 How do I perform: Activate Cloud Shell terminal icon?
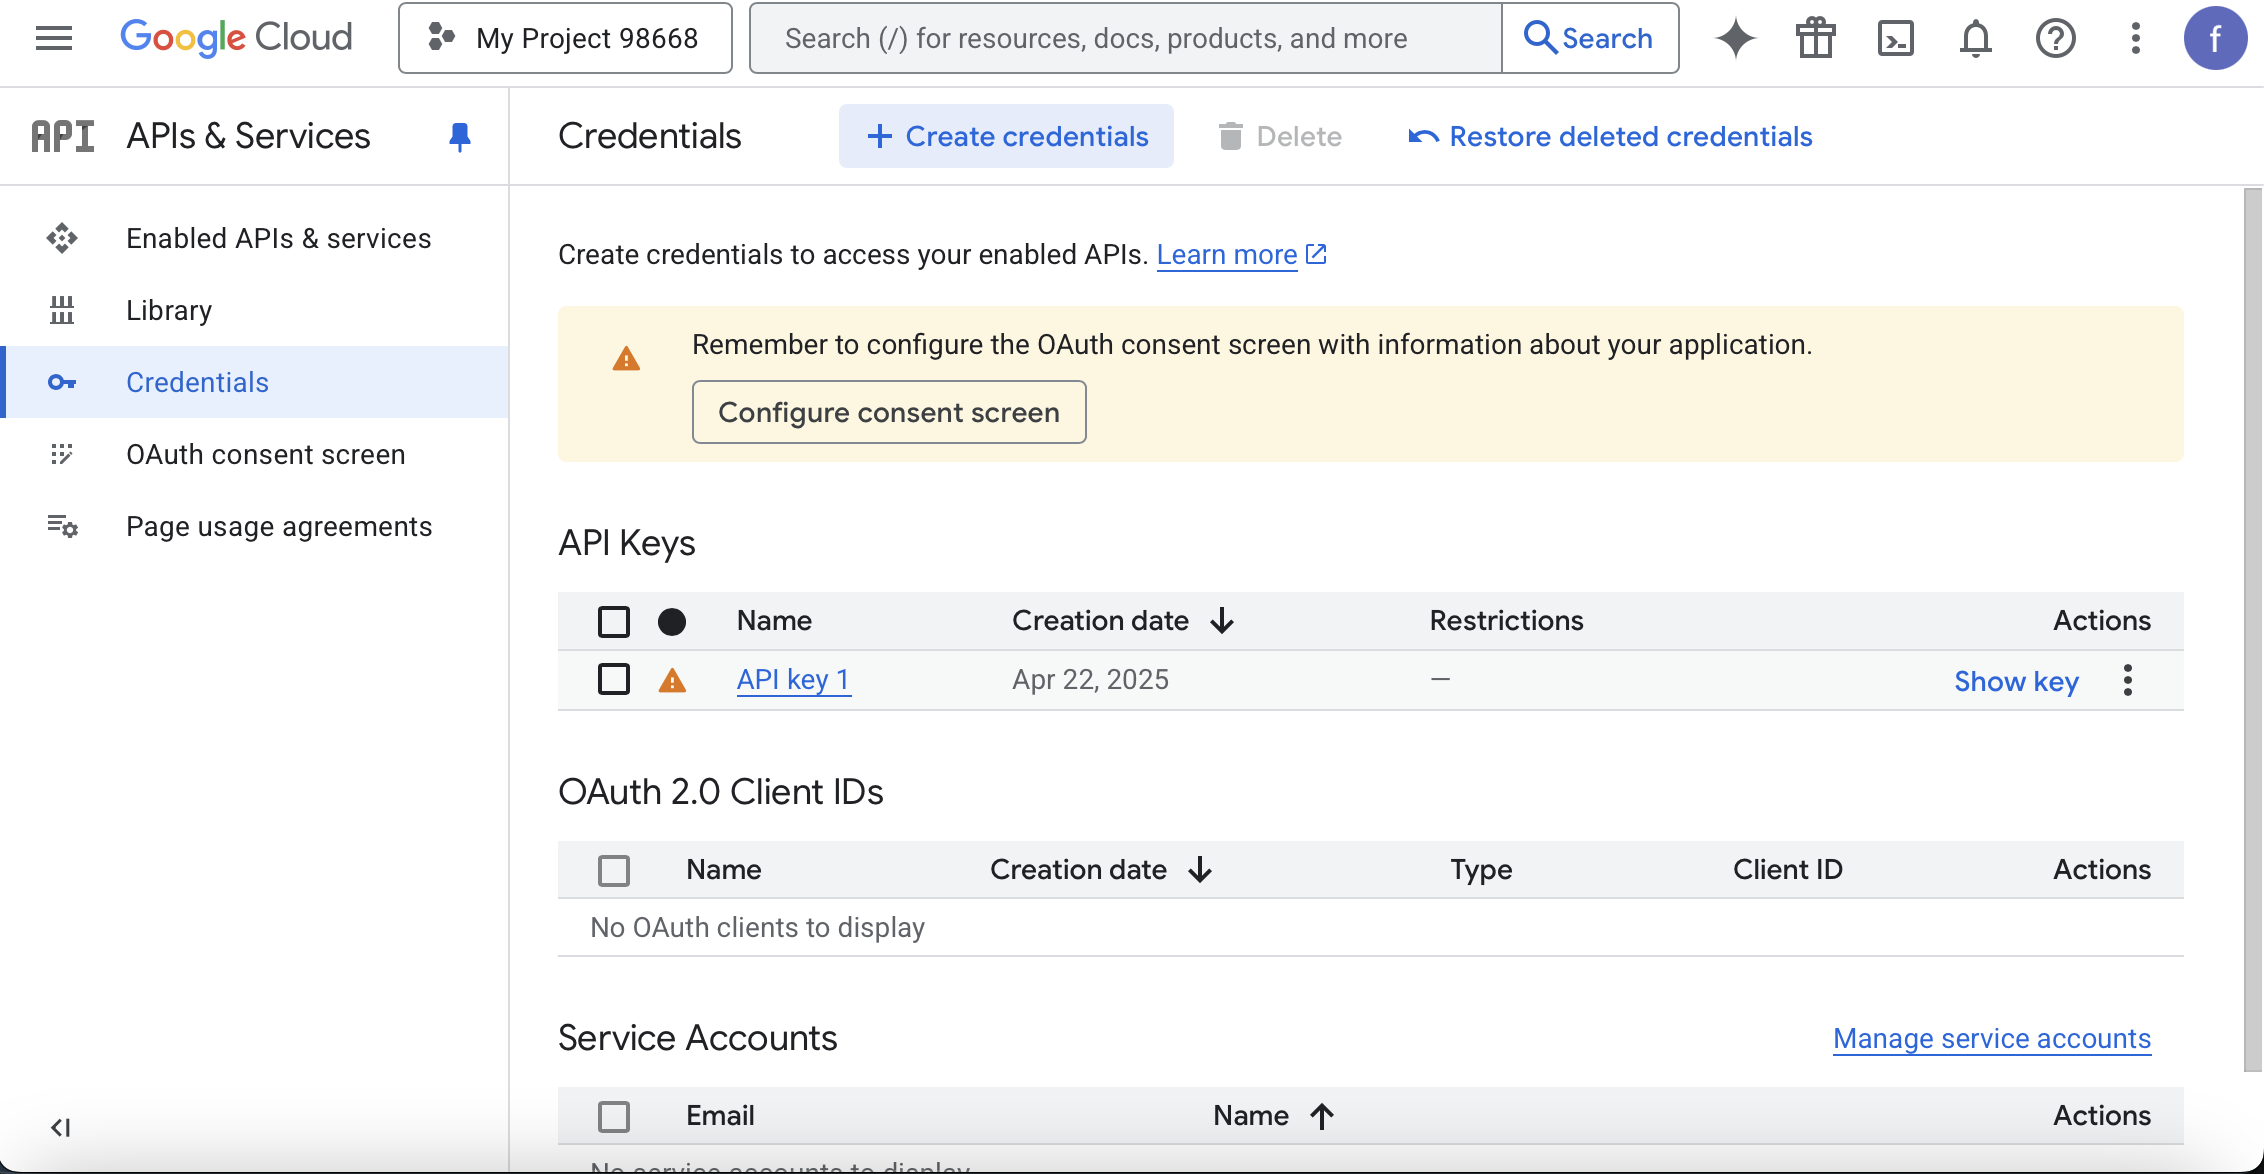1895,38
